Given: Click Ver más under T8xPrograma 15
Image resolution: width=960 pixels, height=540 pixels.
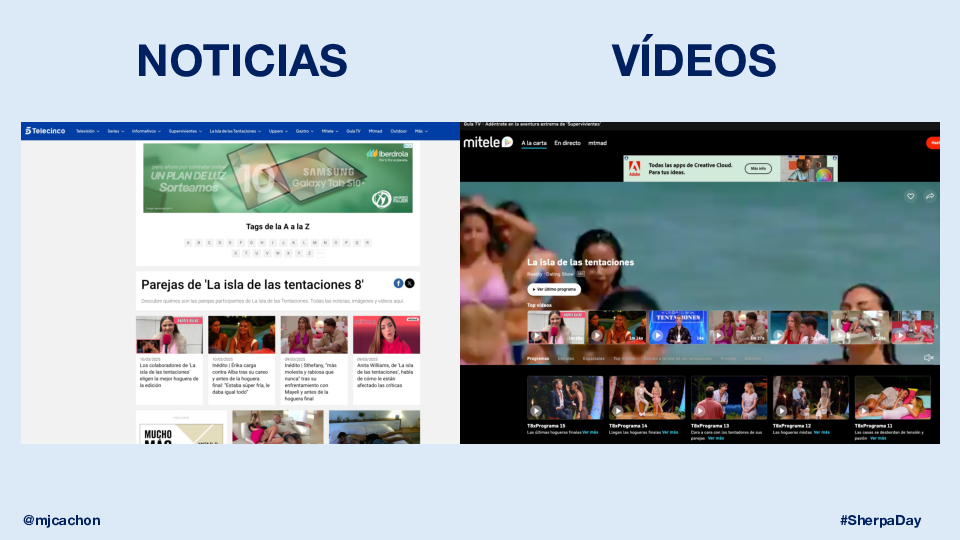Looking at the screenshot, I should (590, 432).
